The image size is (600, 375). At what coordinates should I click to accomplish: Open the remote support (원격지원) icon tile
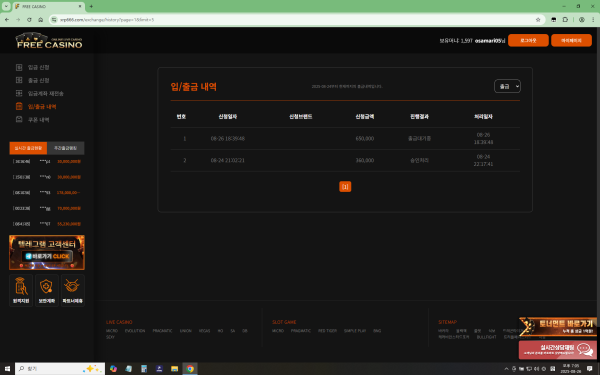(x=21, y=290)
